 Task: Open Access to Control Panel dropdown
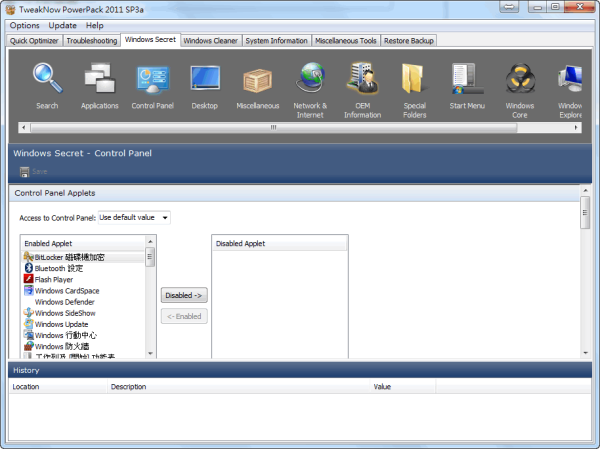tap(134, 218)
